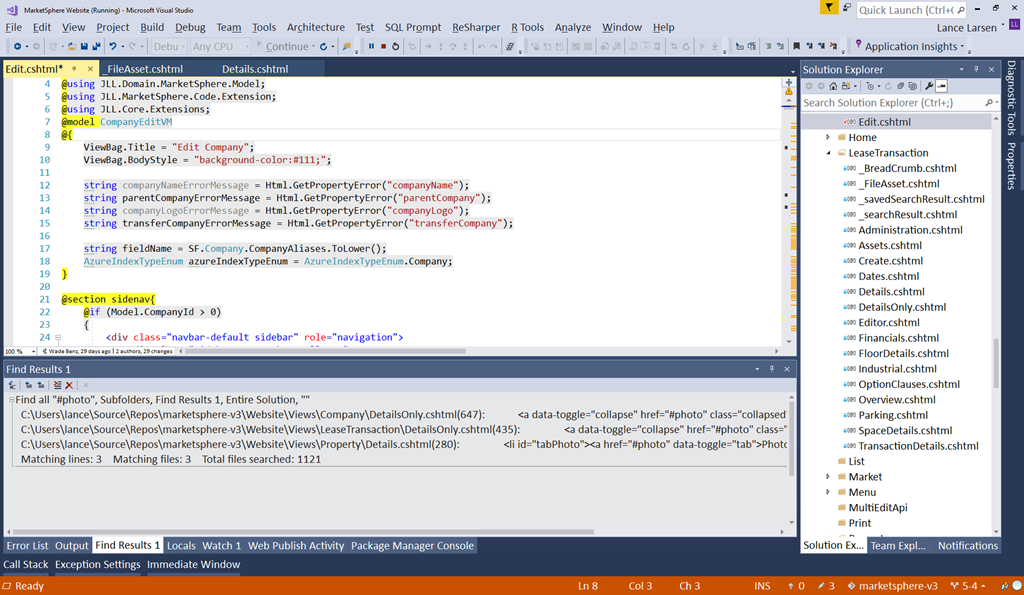The width and height of the screenshot is (1024, 595).
Task: Click the feedback notifications flag icon
Action: click(x=829, y=7)
